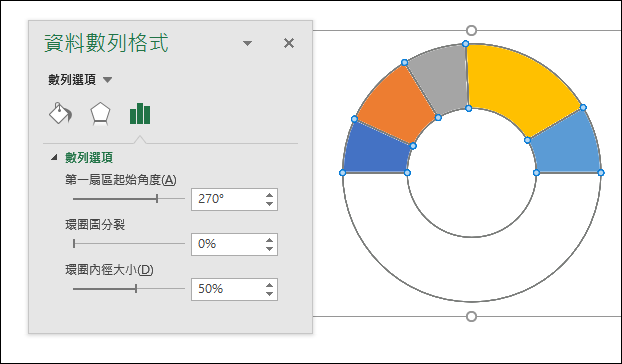The height and width of the screenshot is (364, 622).
Task: Open the Effects pentagon tab
Action: pos(100,114)
